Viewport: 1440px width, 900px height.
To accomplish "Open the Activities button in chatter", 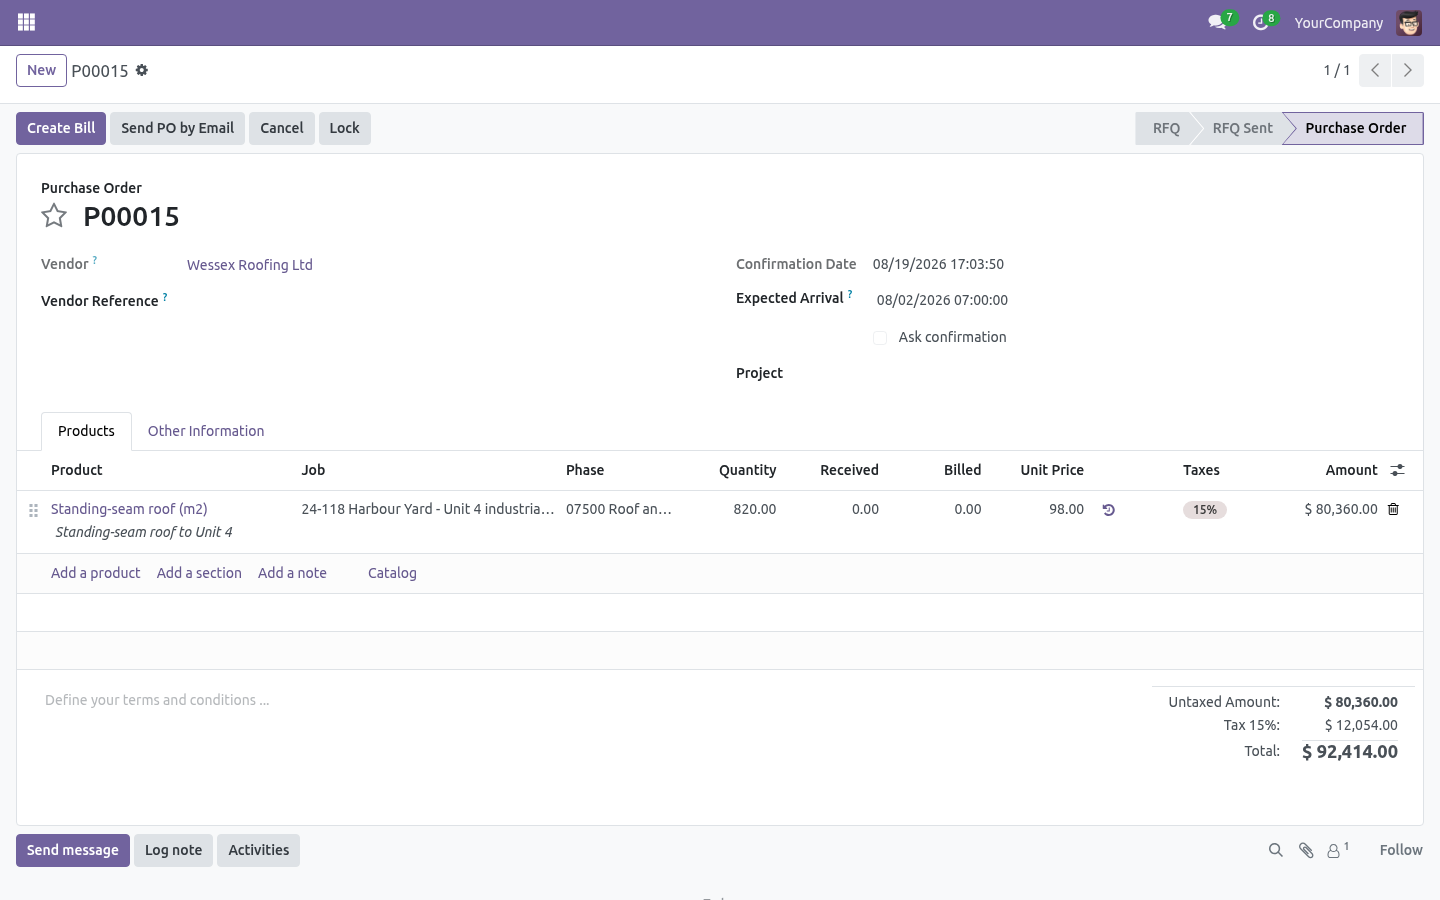I will [x=258, y=850].
